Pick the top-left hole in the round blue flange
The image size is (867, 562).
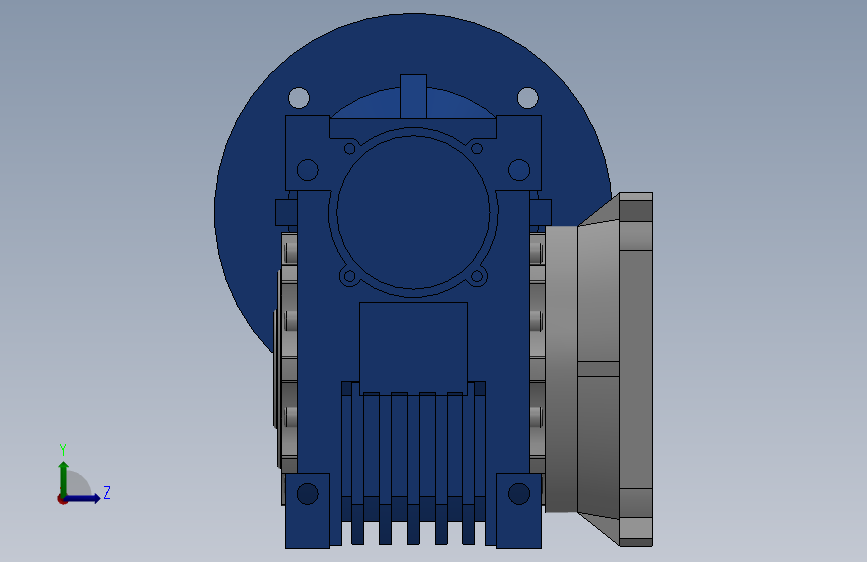coord(299,98)
